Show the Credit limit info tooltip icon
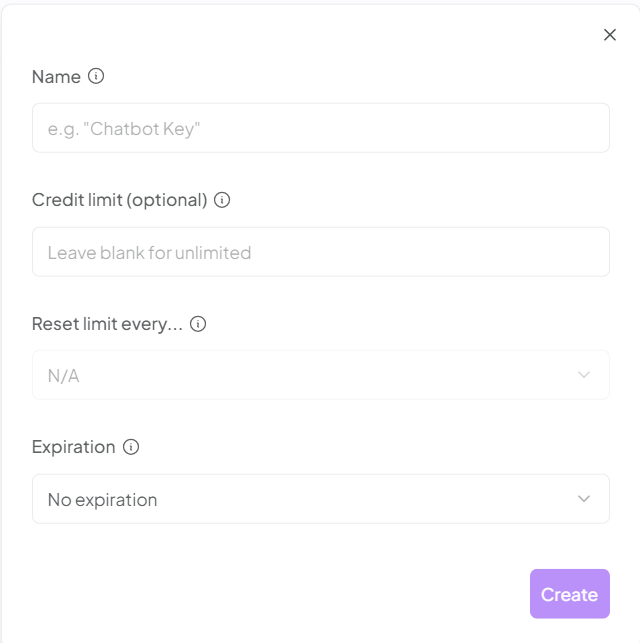Screen dimensions: 640x643 coord(222,200)
